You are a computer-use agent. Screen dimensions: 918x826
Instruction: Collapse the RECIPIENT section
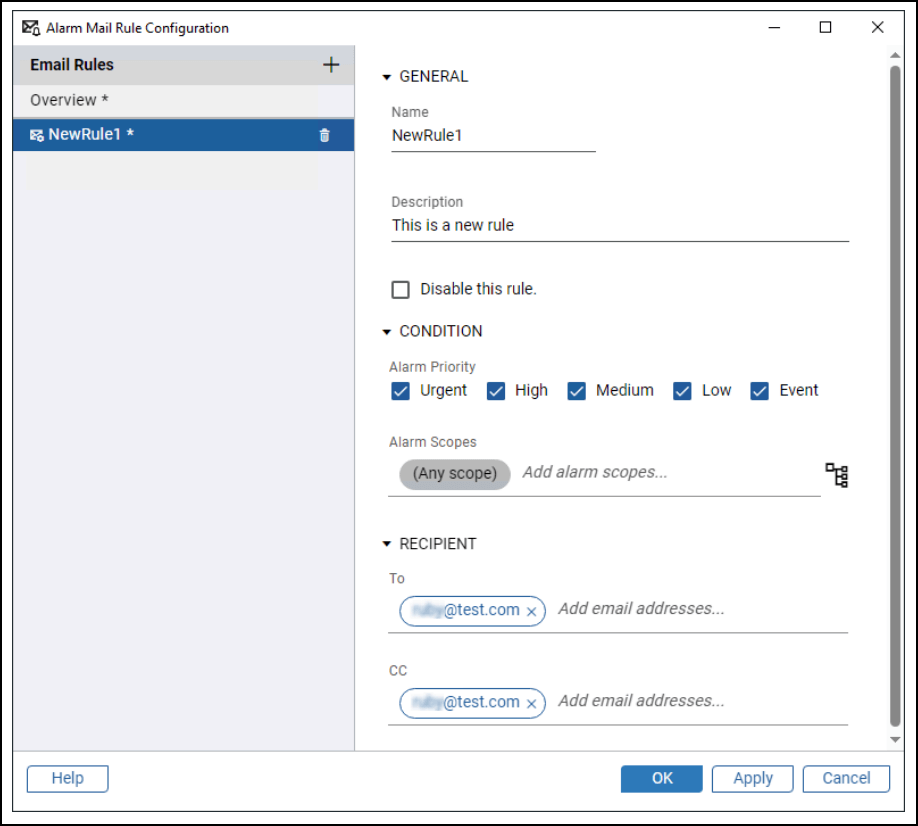click(387, 545)
